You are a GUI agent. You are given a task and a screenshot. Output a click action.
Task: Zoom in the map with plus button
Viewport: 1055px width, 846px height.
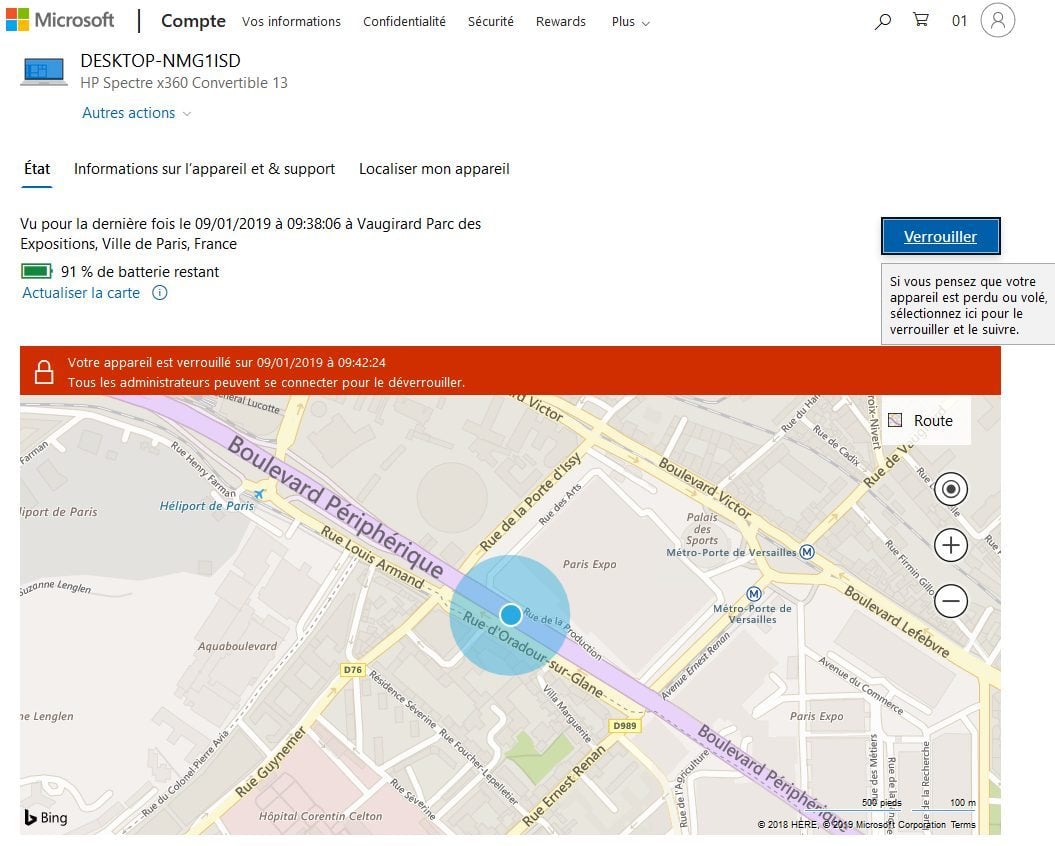[951, 545]
